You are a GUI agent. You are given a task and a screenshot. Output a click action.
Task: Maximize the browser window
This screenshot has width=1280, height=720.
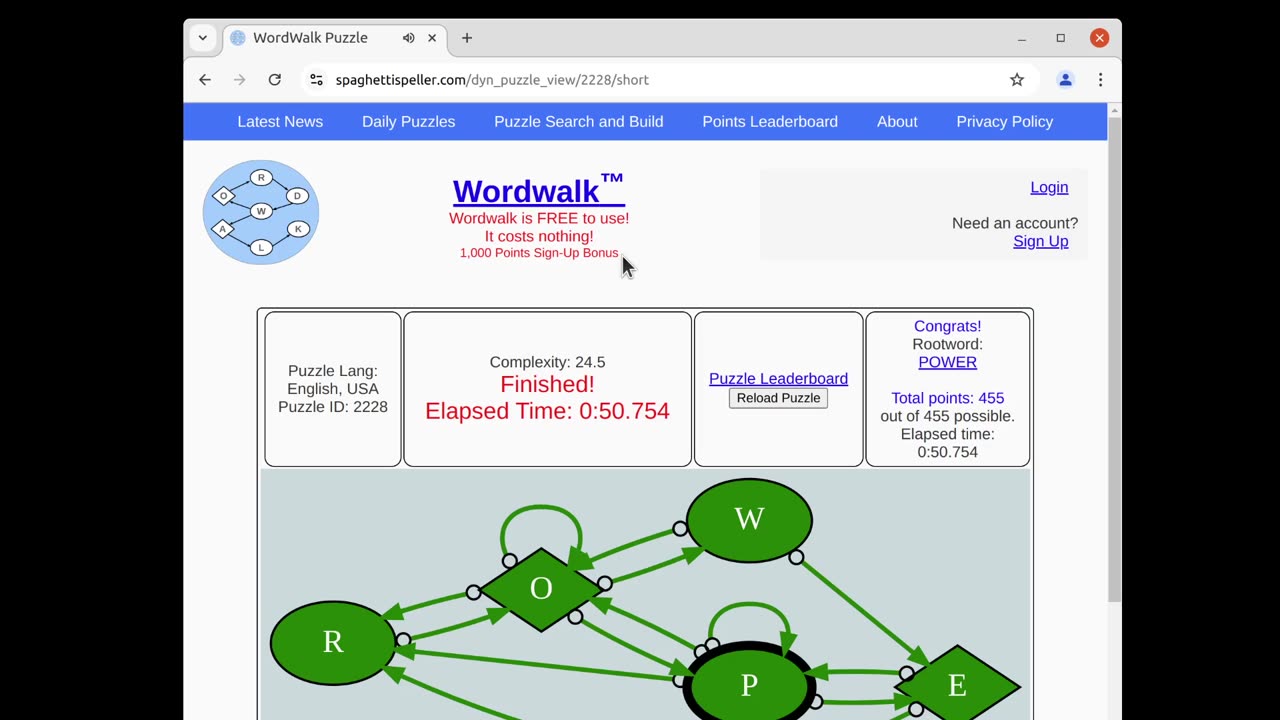pos(1061,38)
